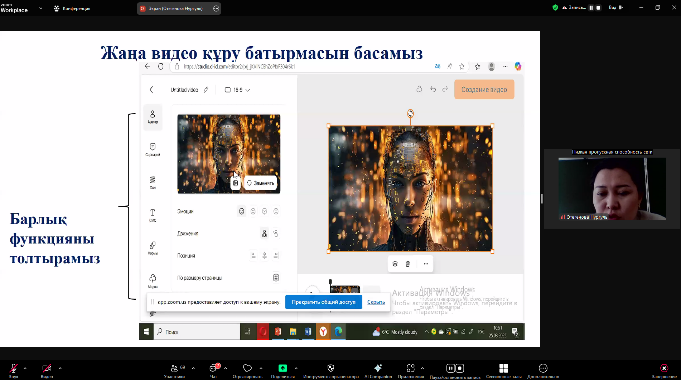
Task: Select the left position option
Action: pyautogui.click(x=253, y=255)
